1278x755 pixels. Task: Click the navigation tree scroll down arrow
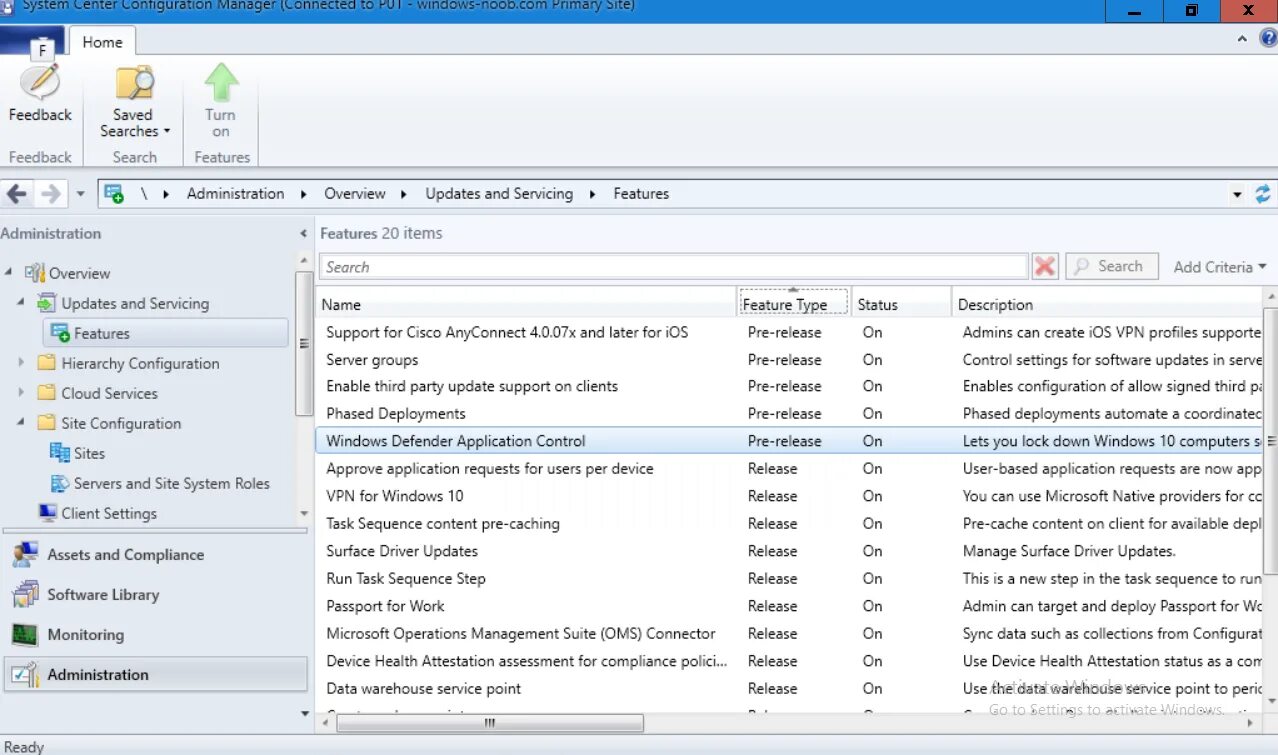304,514
